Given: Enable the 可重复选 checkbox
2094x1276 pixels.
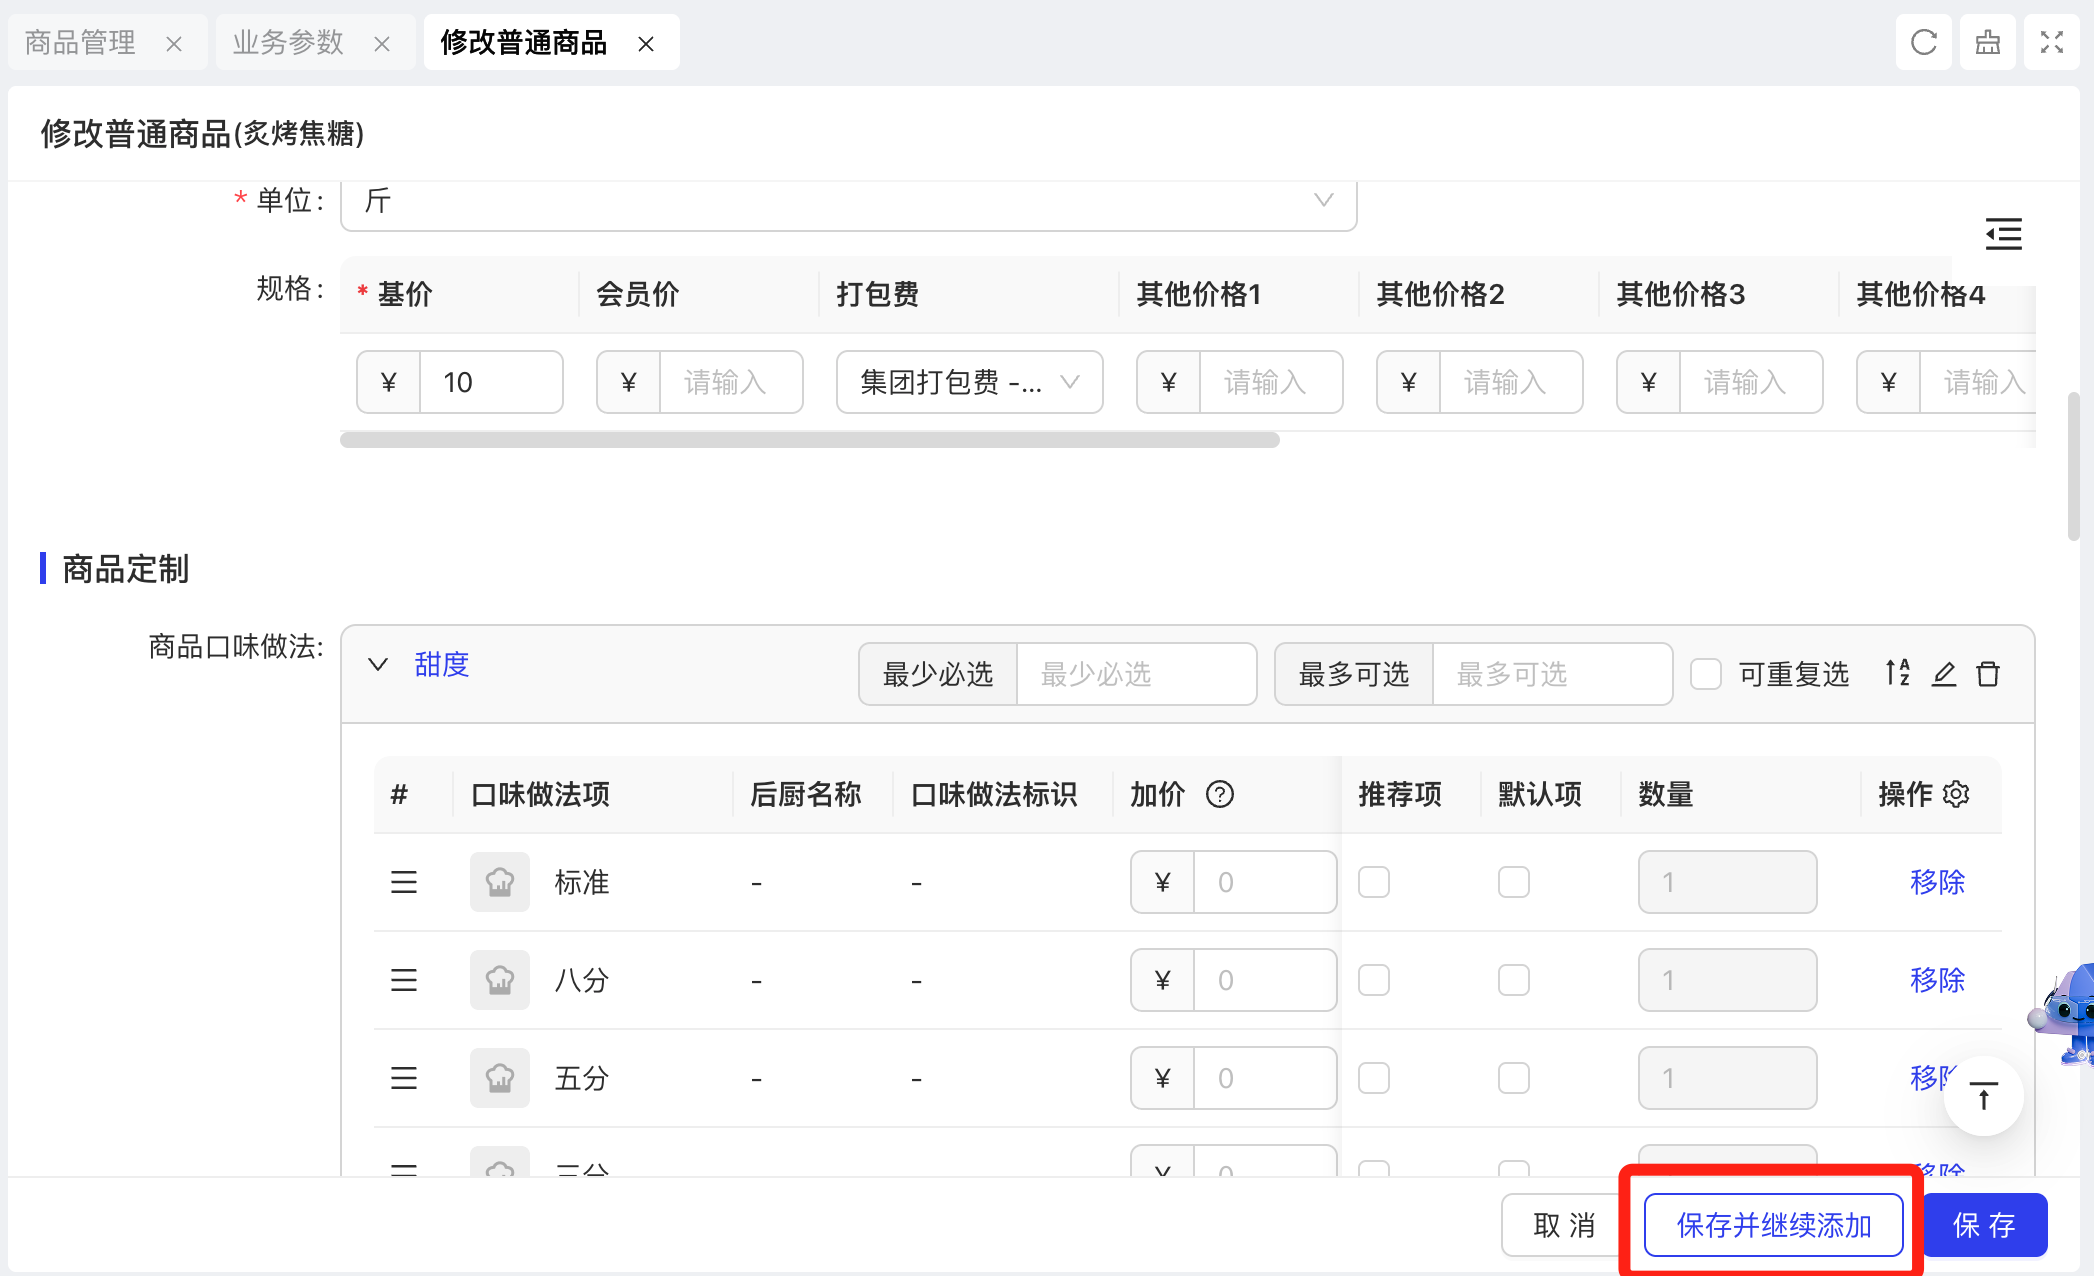Looking at the screenshot, I should [x=1706, y=674].
